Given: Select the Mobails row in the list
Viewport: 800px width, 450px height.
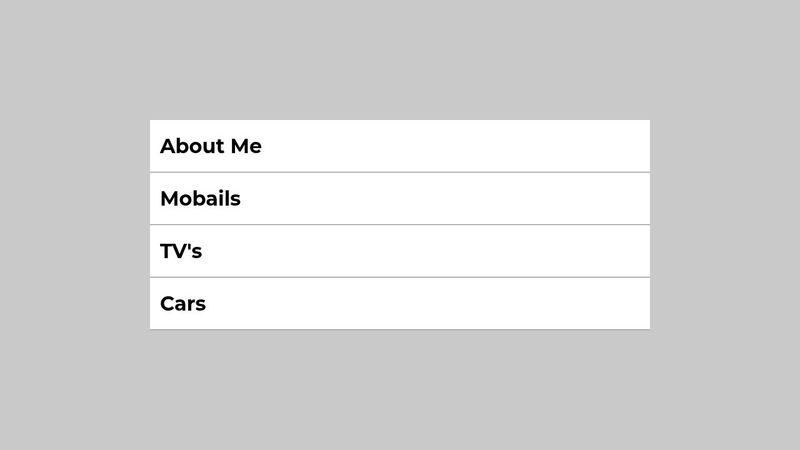Looking at the screenshot, I should click(400, 199).
